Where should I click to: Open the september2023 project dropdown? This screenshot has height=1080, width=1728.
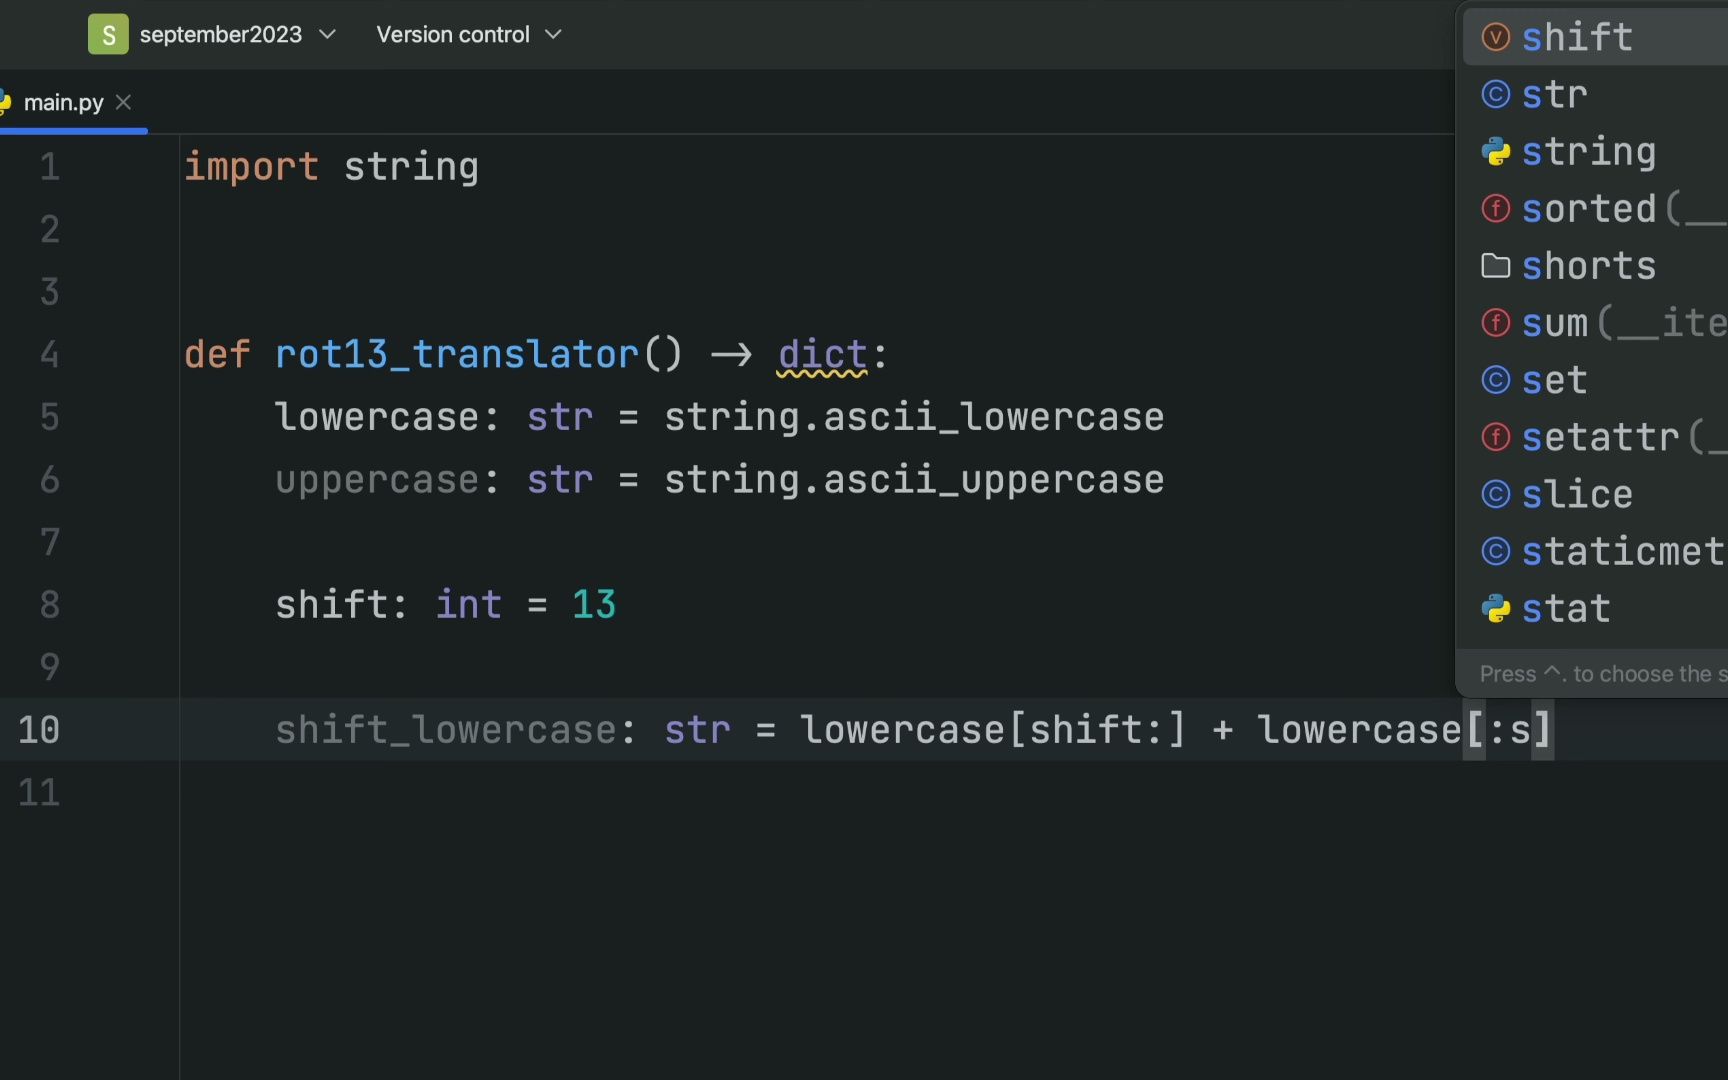238,35
